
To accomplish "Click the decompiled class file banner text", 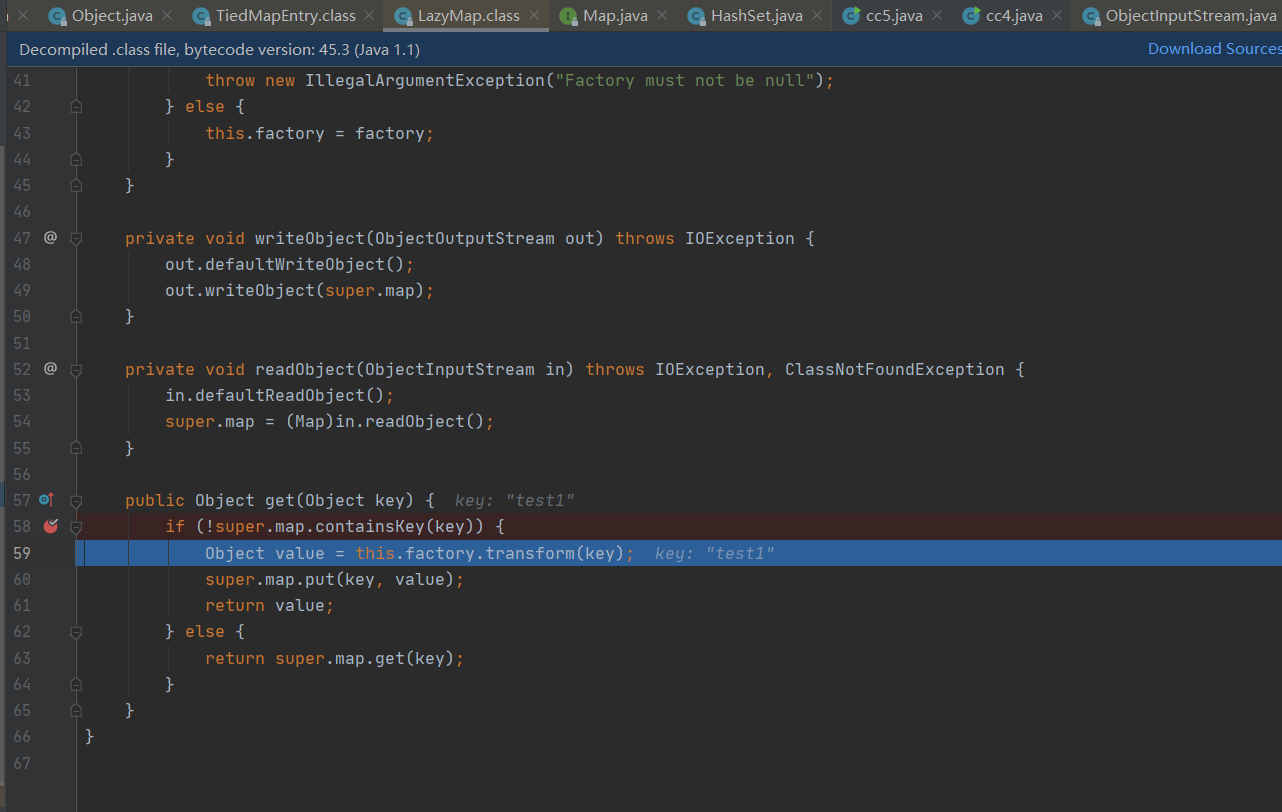I will tap(219, 49).
